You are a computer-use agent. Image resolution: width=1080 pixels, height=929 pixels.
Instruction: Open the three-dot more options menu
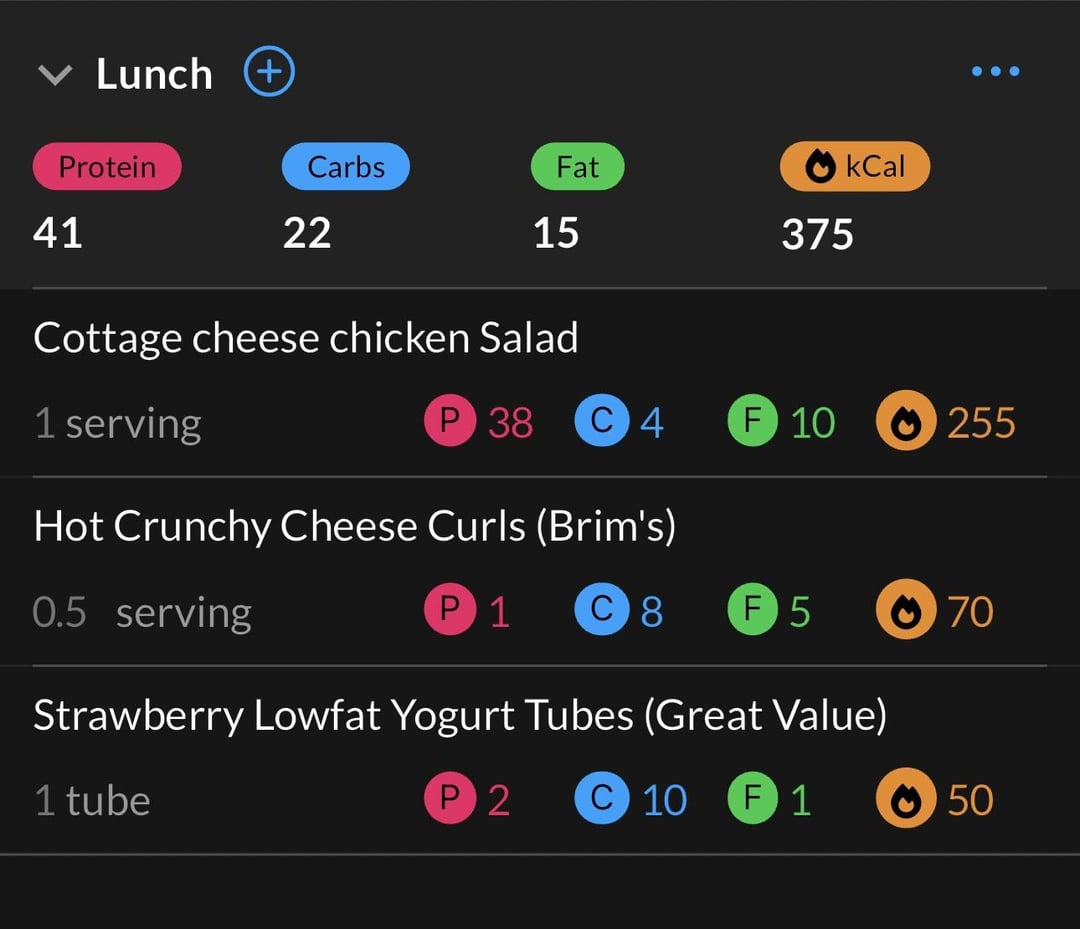[x=995, y=71]
